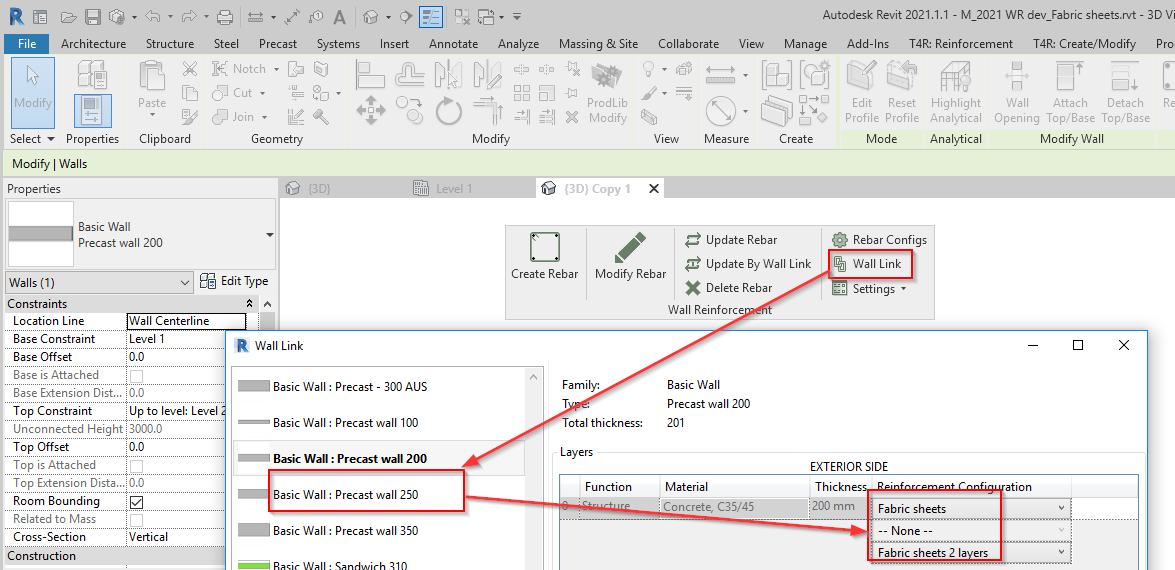Click the Top Constraint value cell
This screenshot has height=570, width=1175.
(x=176, y=411)
